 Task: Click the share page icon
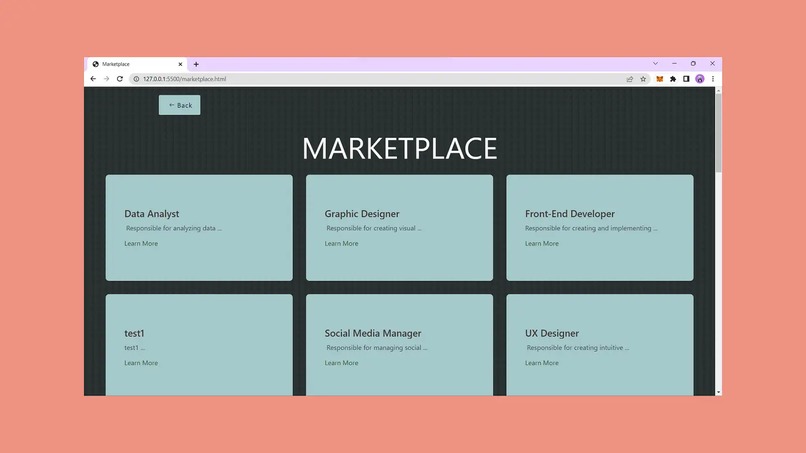coord(630,79)
